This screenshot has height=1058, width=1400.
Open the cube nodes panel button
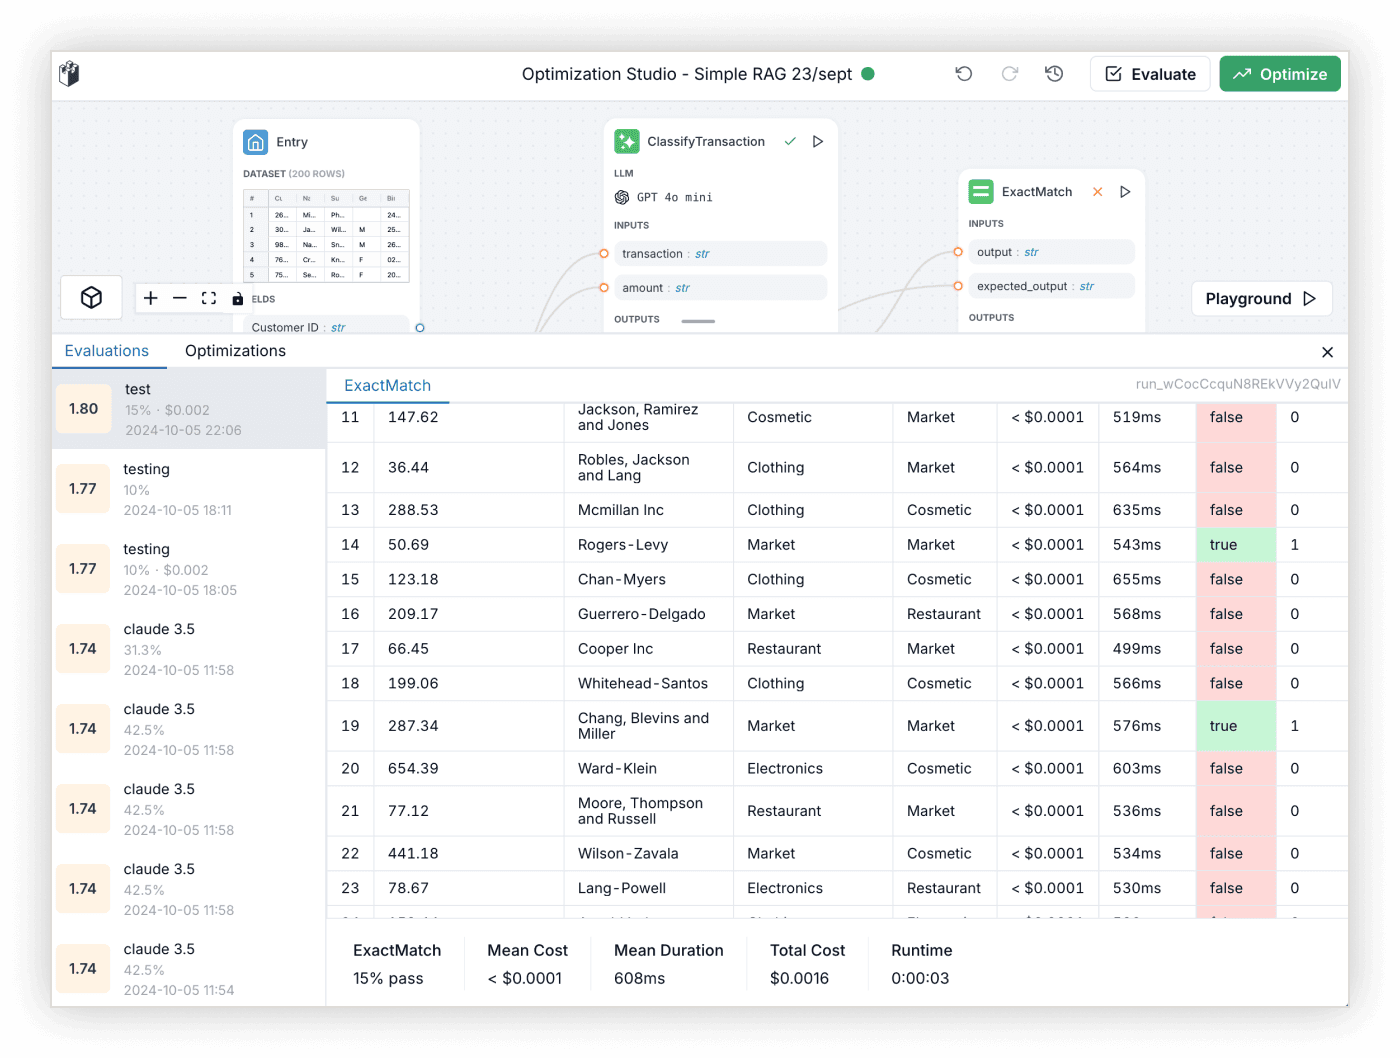(x=91, y=298)
